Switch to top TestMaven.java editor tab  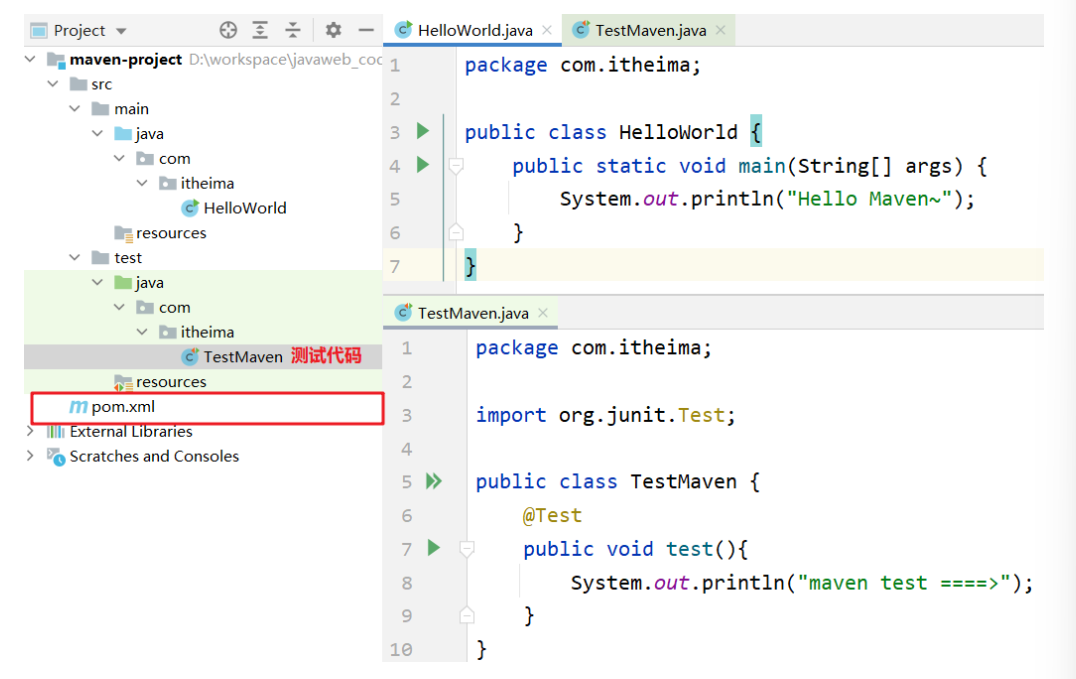[x=651, y=30]
